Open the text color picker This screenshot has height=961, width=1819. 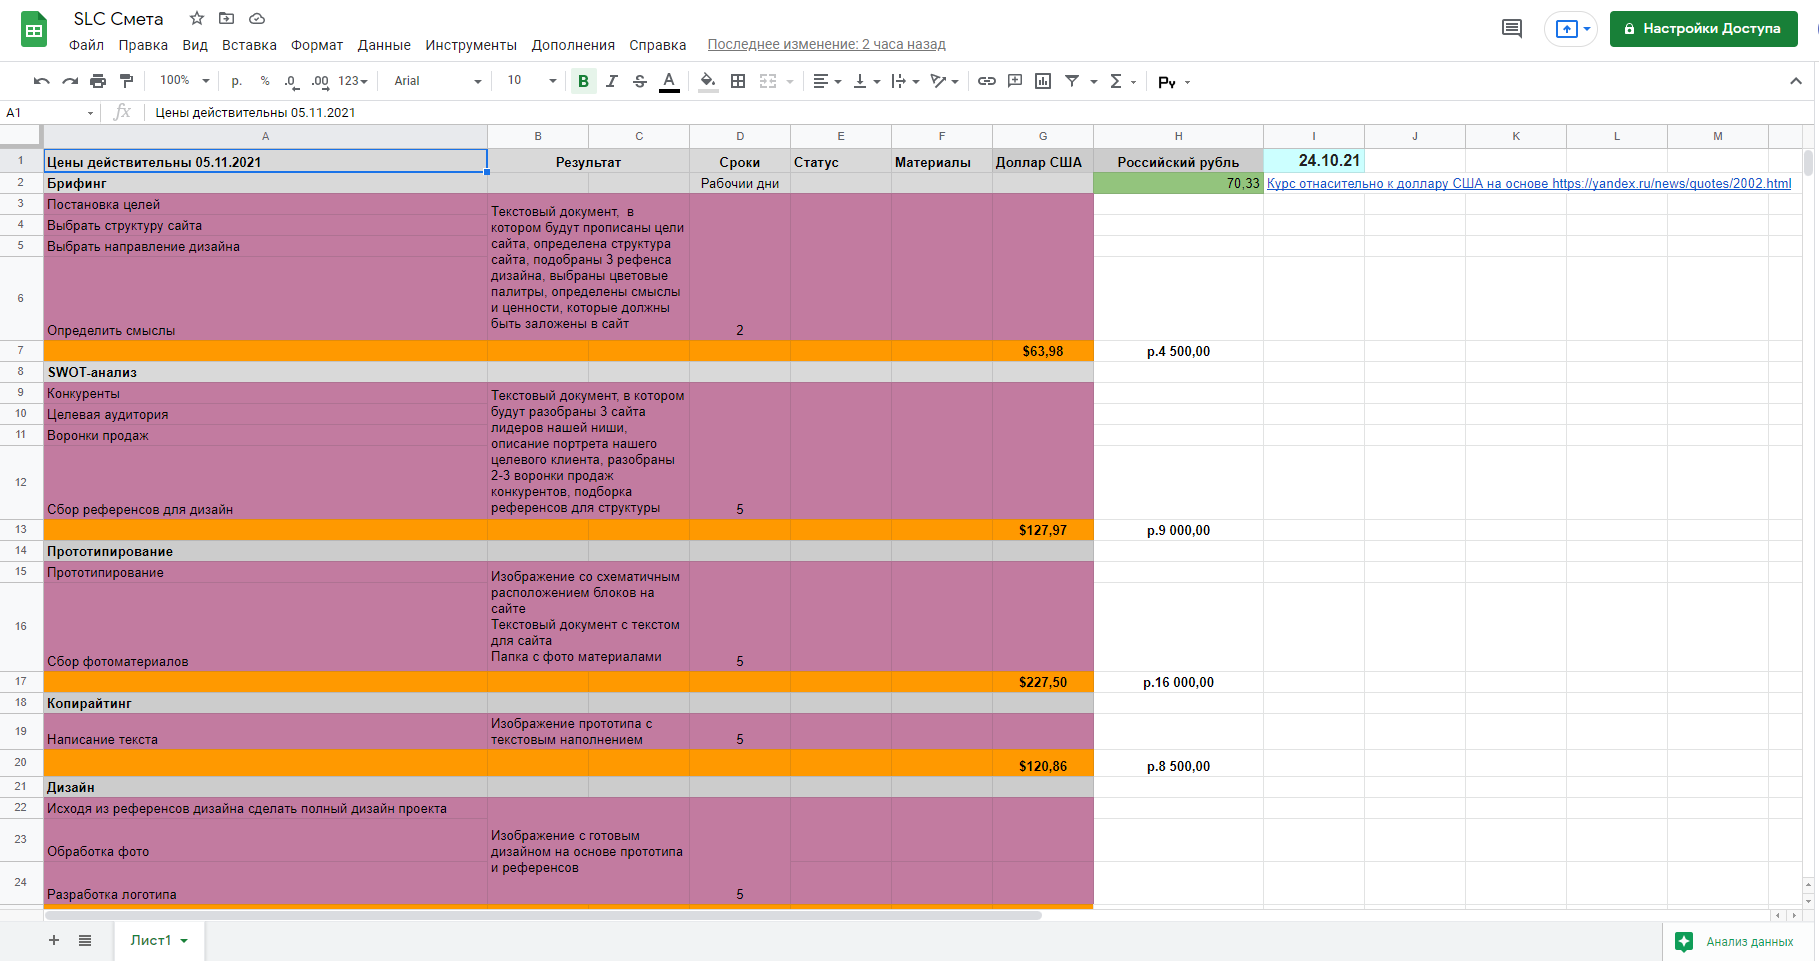[x=669, y=81]
